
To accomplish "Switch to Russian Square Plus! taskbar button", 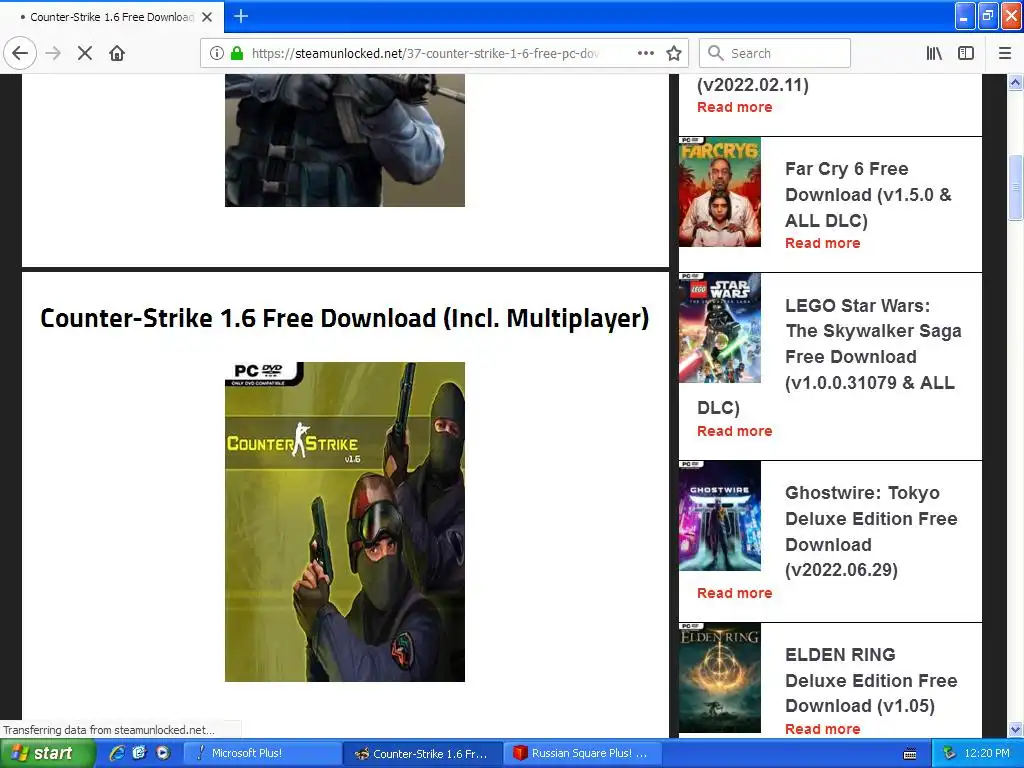I will pyautogui.click(x=583, y=753).
